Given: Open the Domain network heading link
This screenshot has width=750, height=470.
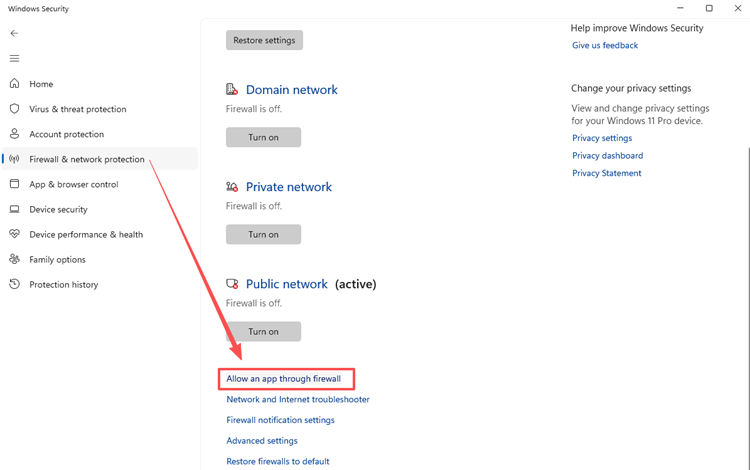Looking at the screenshot, I should tap(291, 89).
